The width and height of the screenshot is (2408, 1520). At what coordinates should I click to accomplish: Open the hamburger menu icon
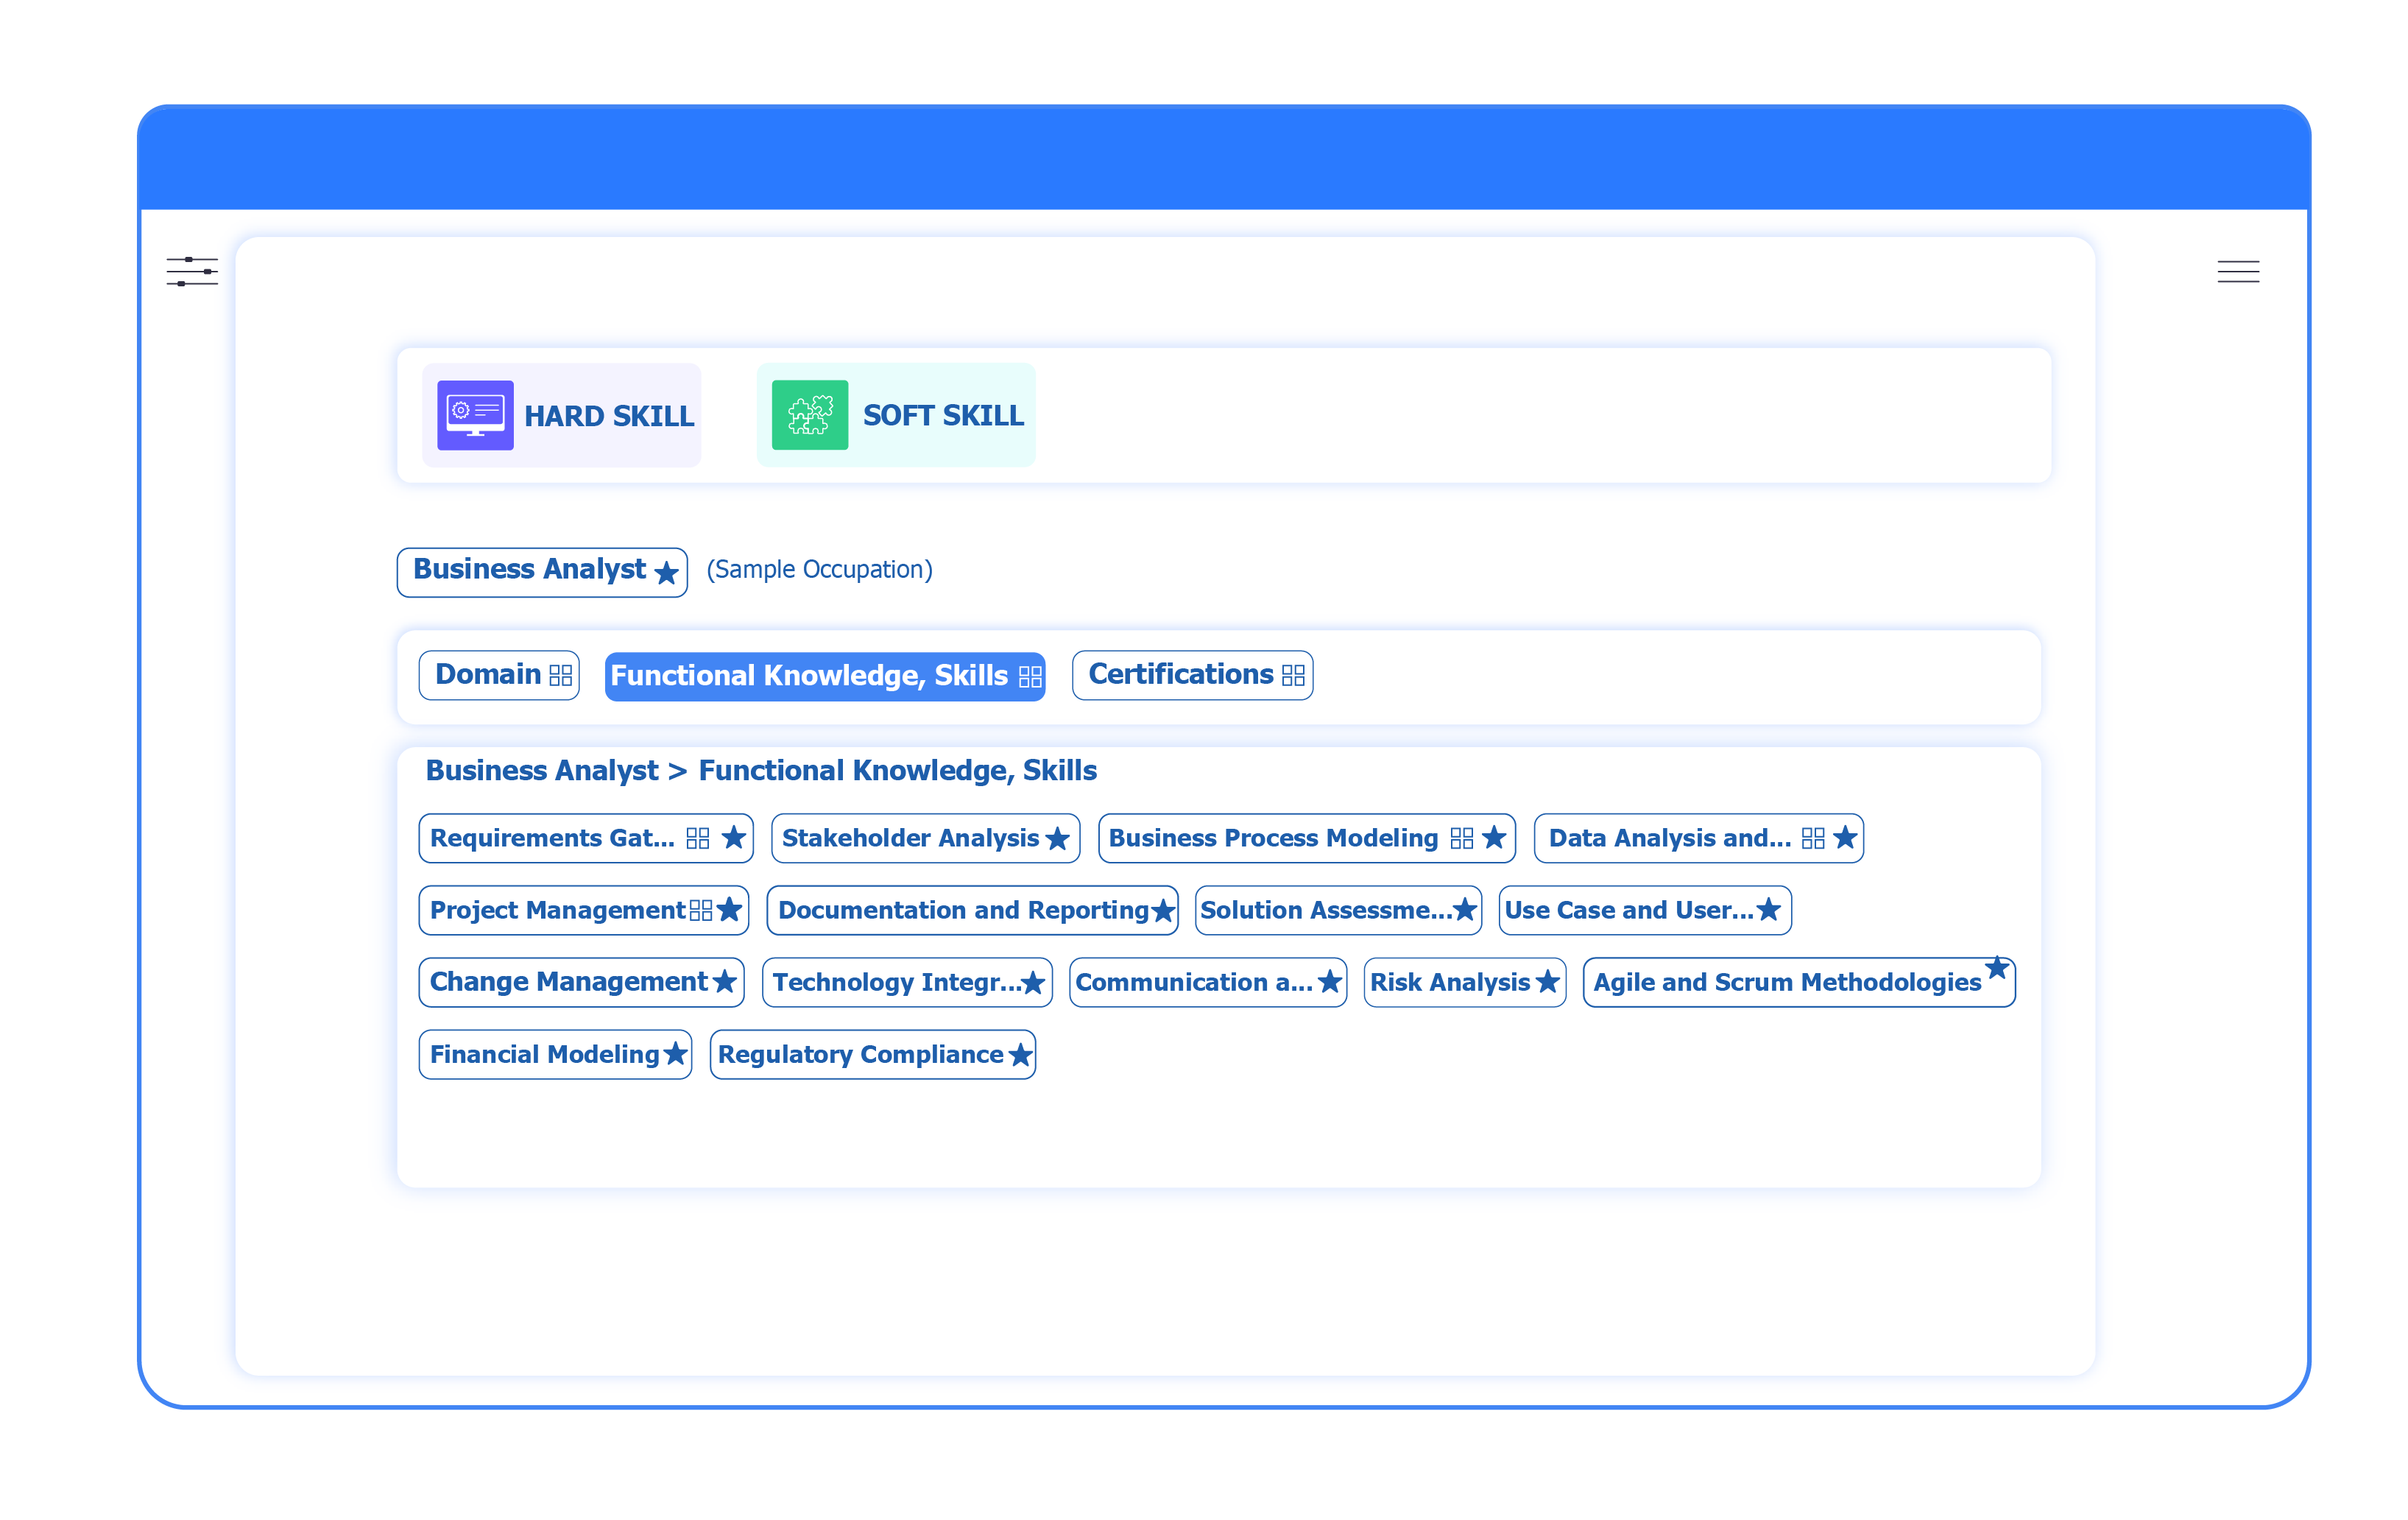pyautogui.click(x=2237, y=271)
